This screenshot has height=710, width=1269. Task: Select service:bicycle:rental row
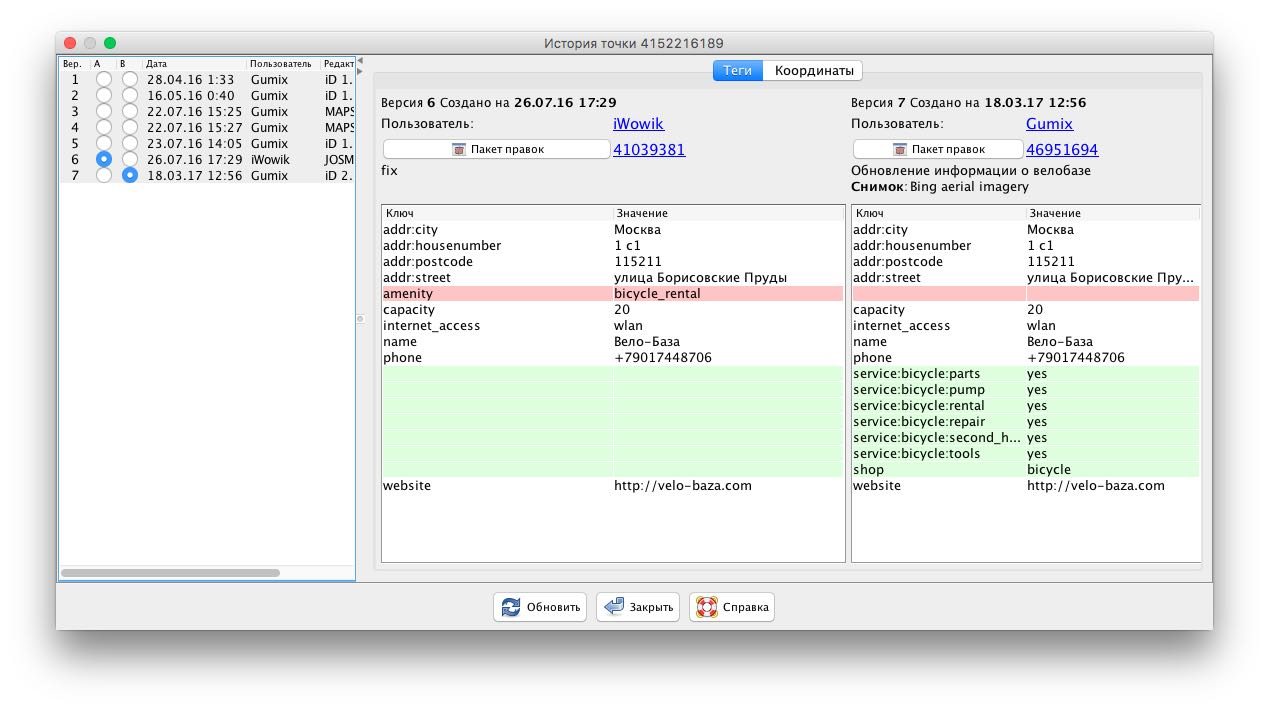point(1026,406)
